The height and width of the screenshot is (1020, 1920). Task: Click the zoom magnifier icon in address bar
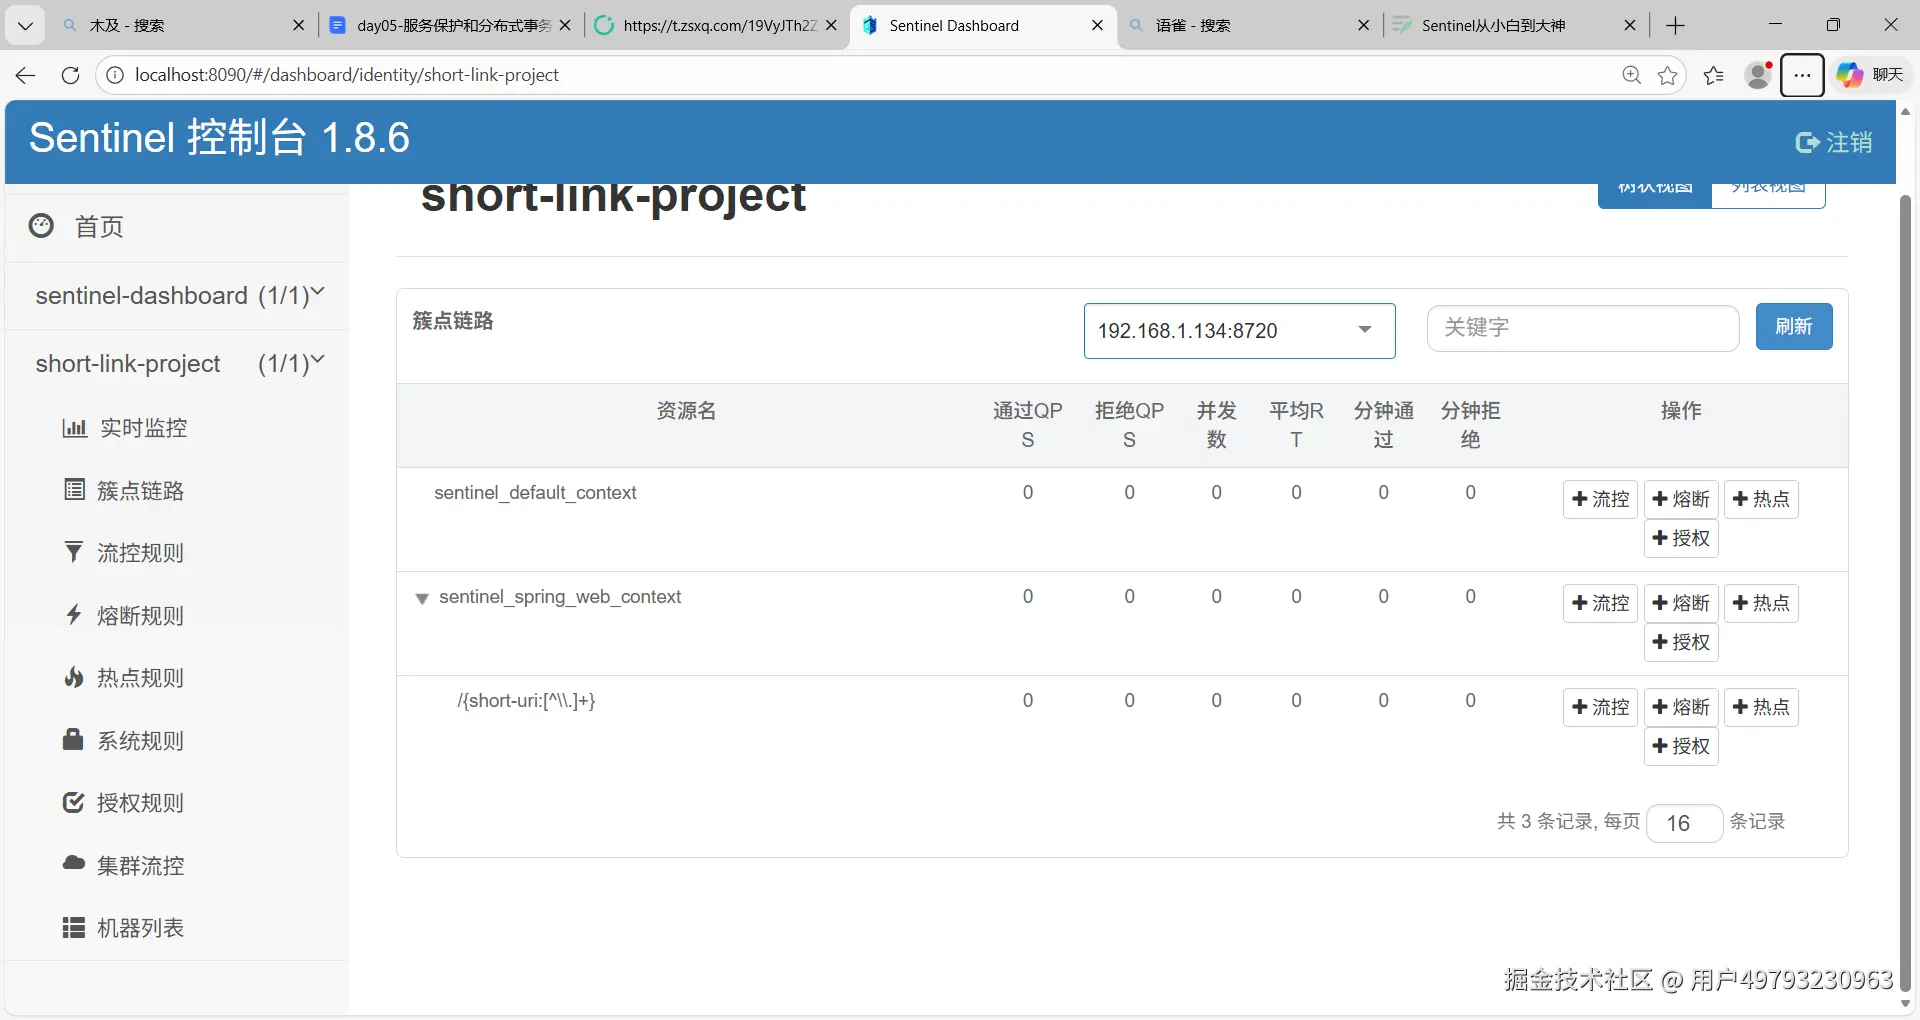click(x=1632, y=75)
